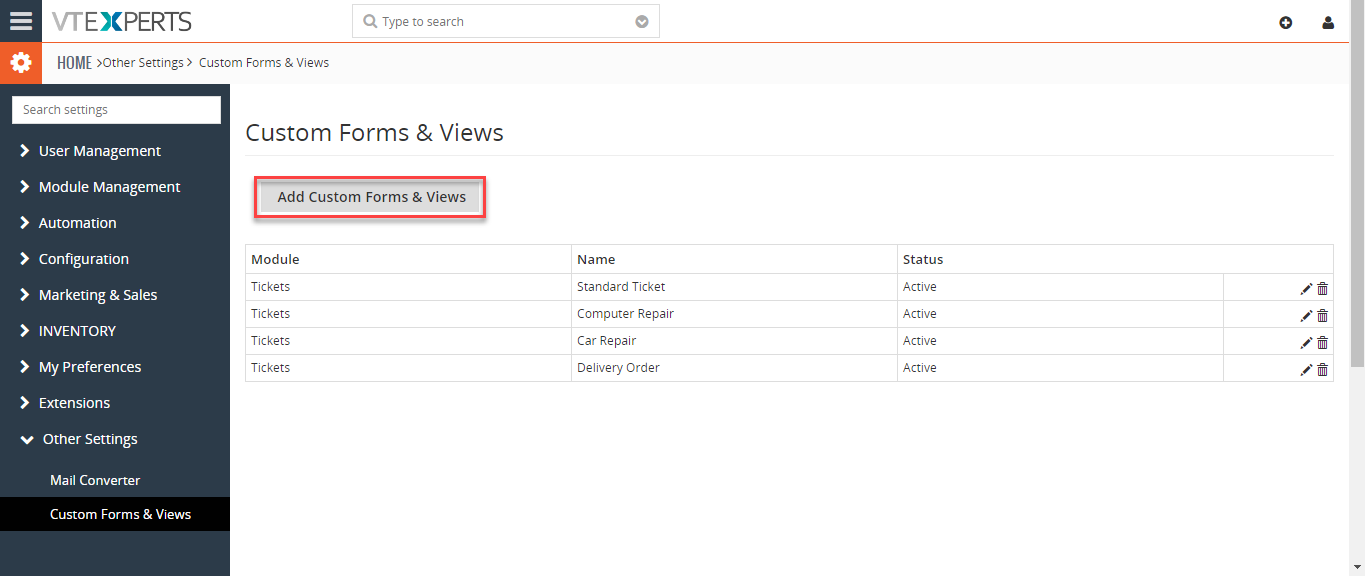
Task: Click the Search settings input field
Action: [x=116, y=110]
